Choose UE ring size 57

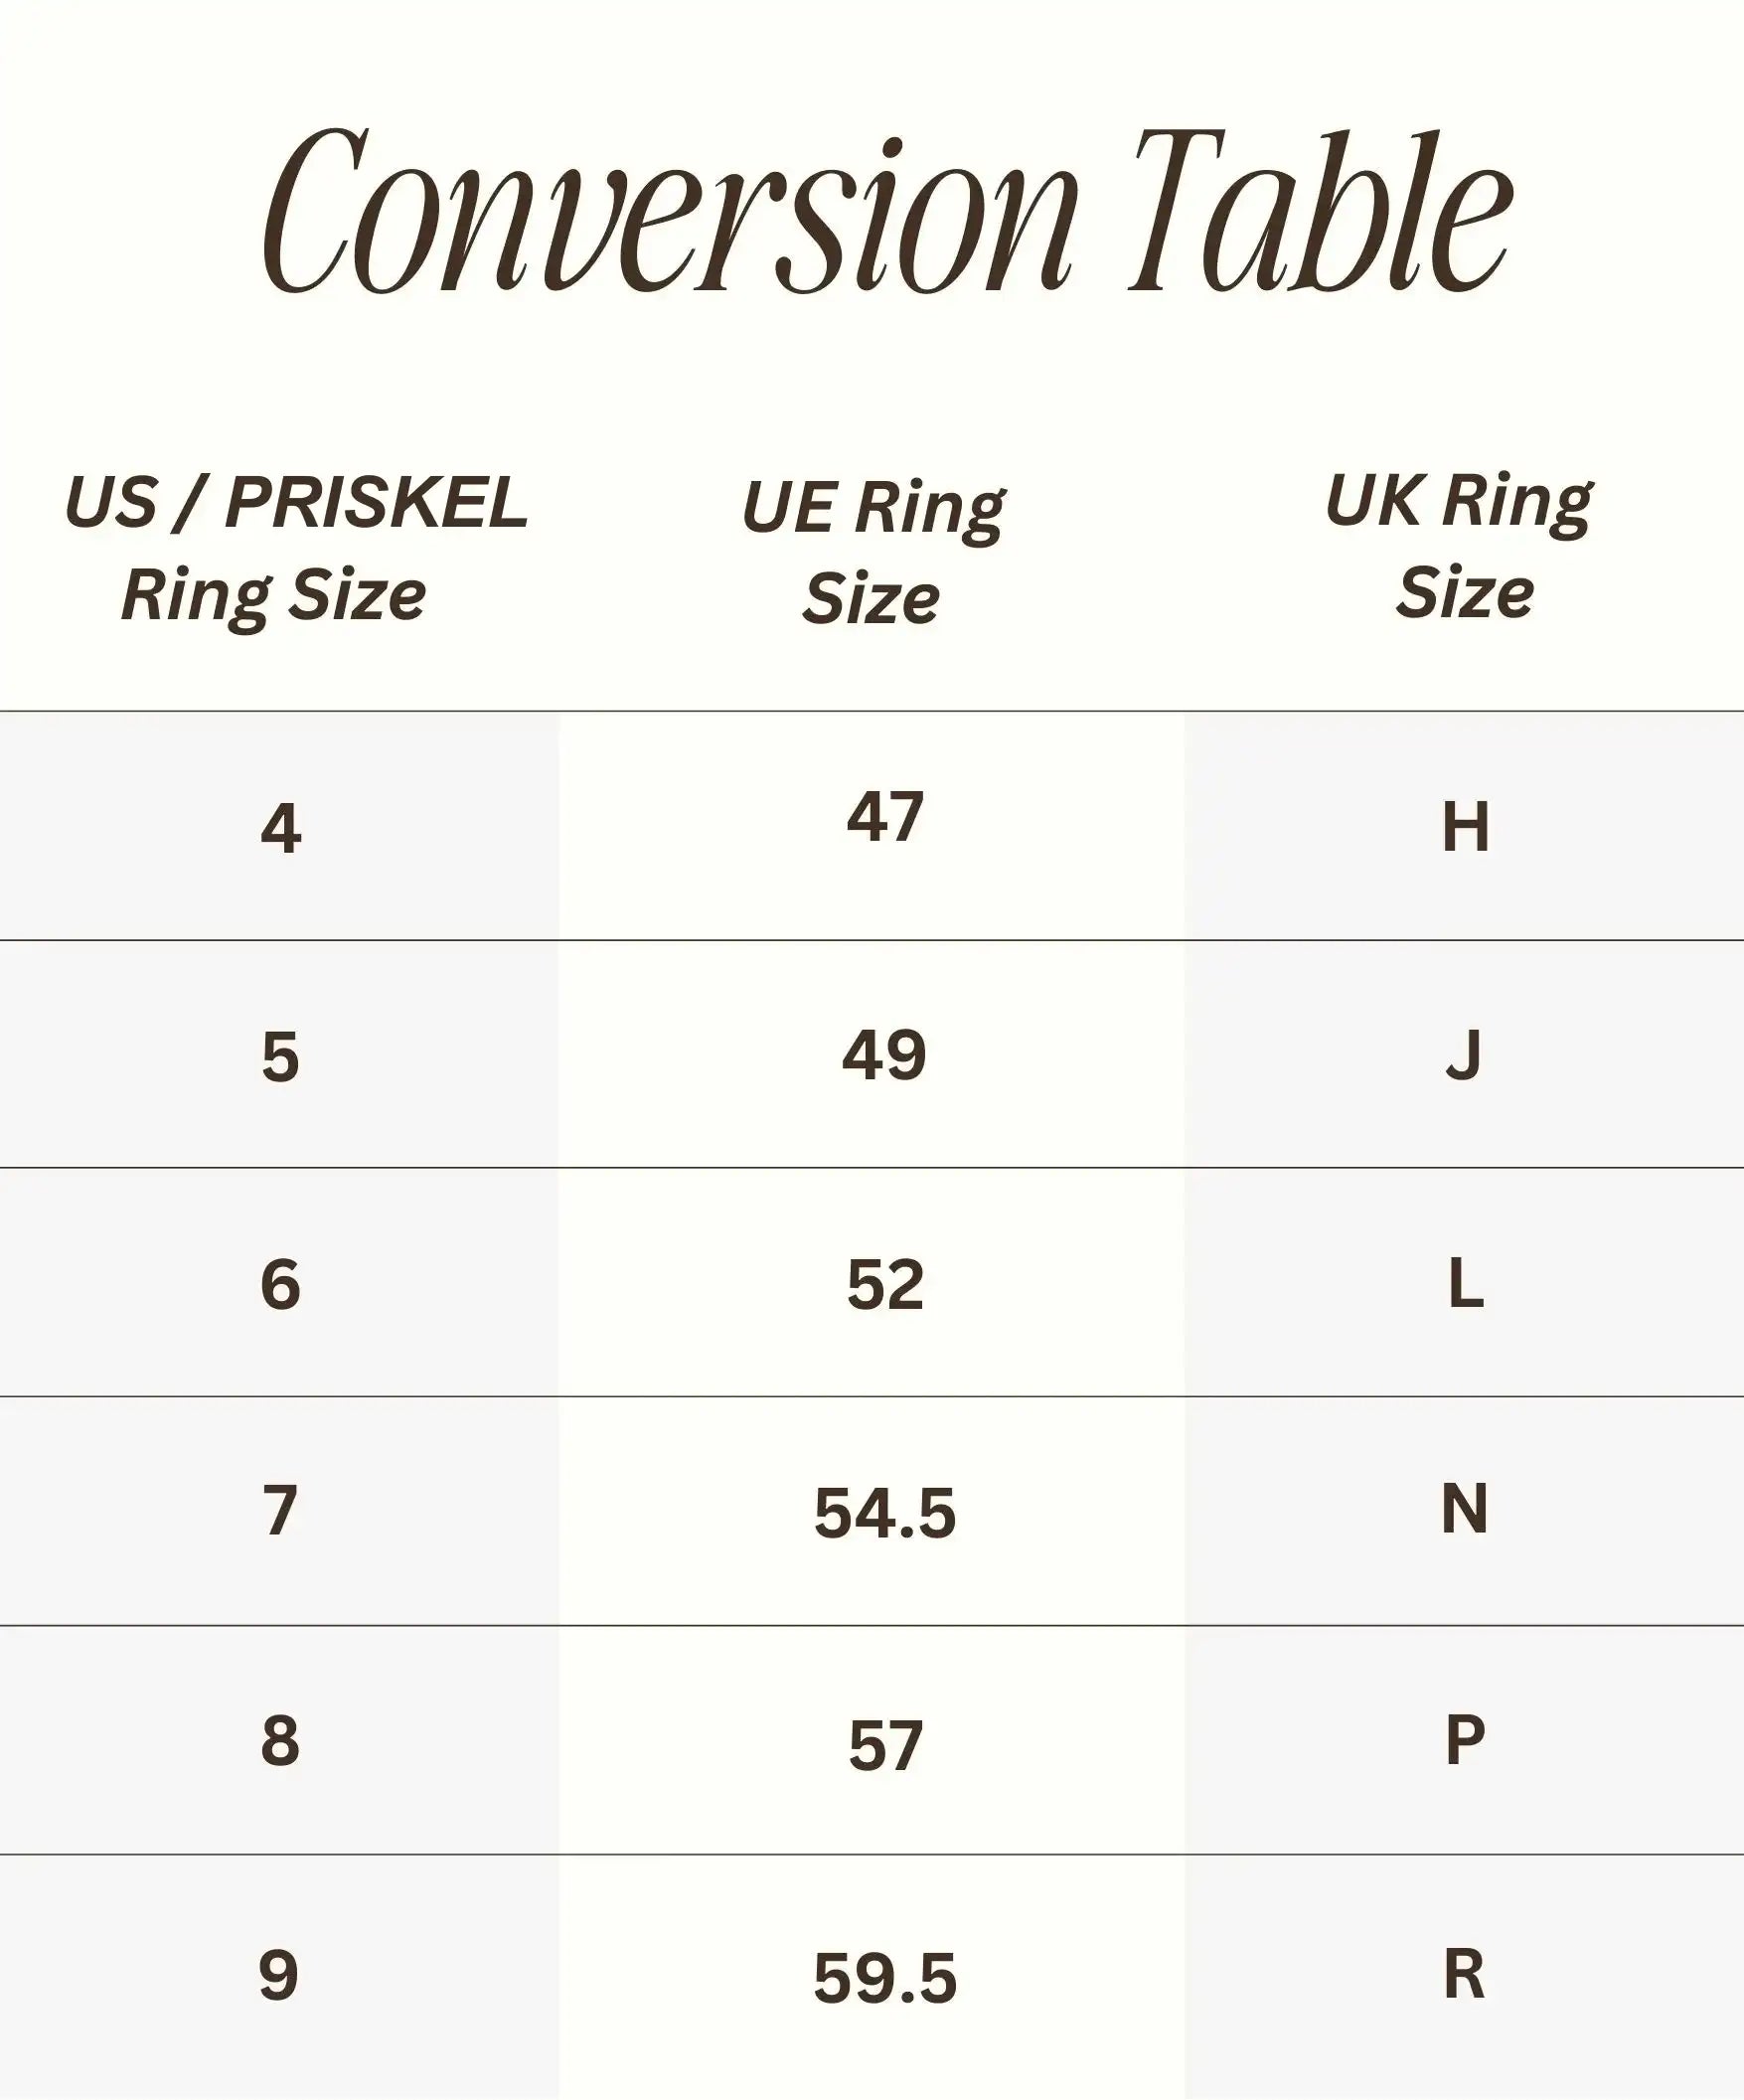885,1746
